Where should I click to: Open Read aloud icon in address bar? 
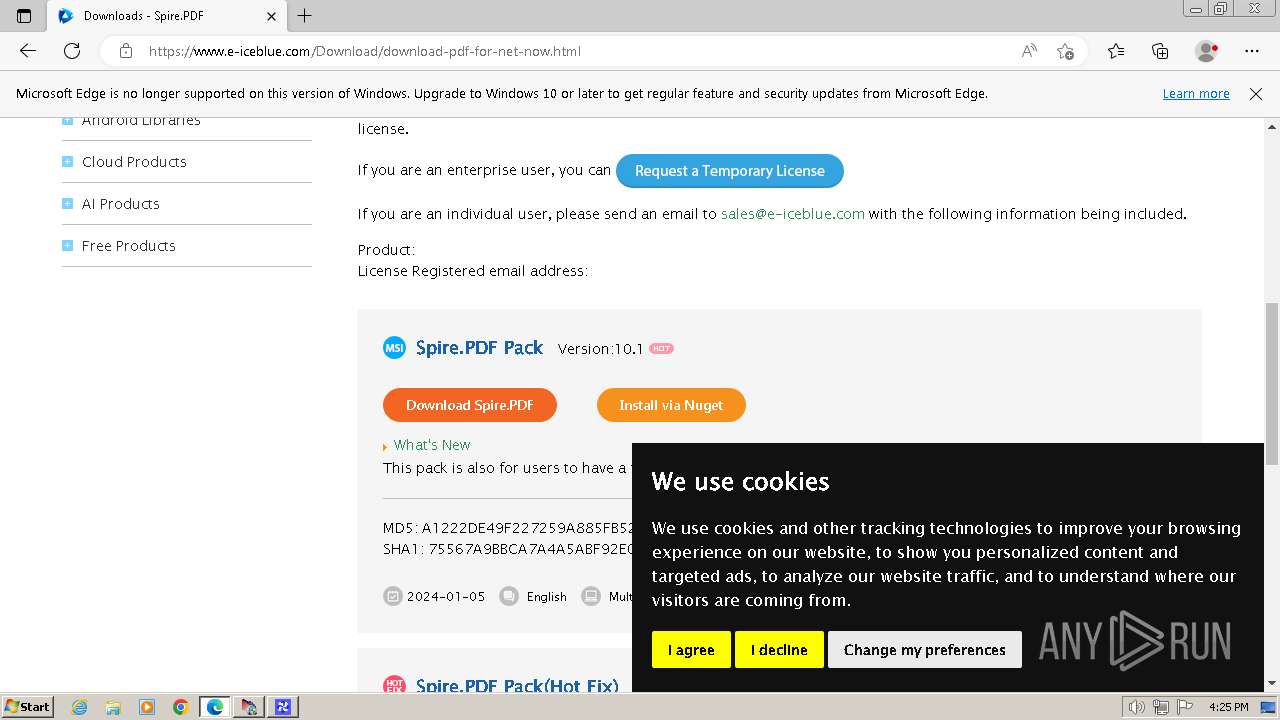[1029, 51]
